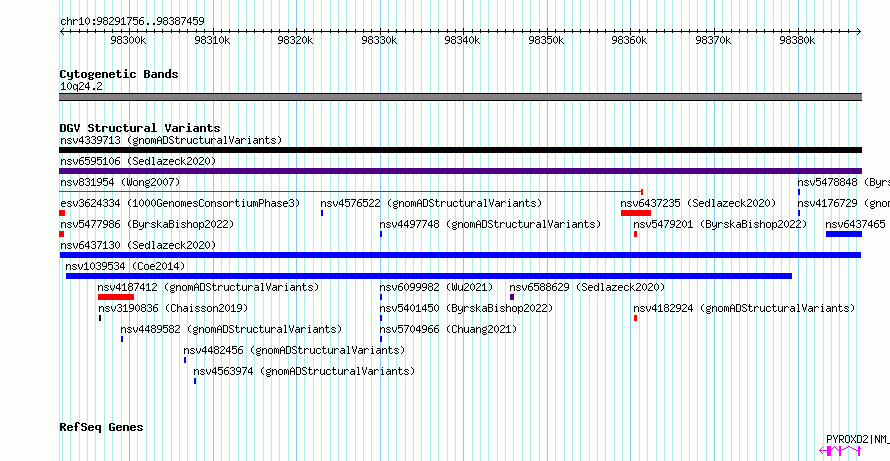Click the gray 10q24.2 cytogenetic band

[x=460, y=97]
